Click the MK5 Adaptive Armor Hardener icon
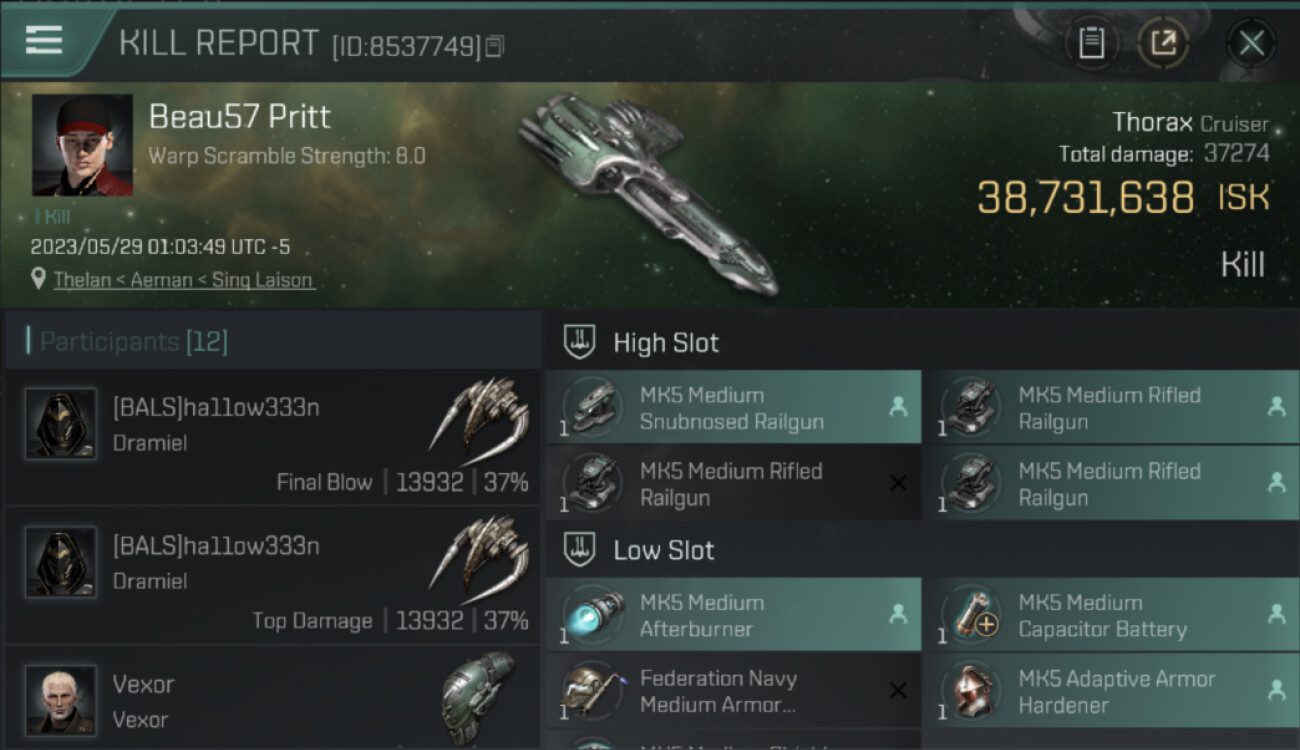Screen dimensions: 1300x750 (x=972, y=691)
